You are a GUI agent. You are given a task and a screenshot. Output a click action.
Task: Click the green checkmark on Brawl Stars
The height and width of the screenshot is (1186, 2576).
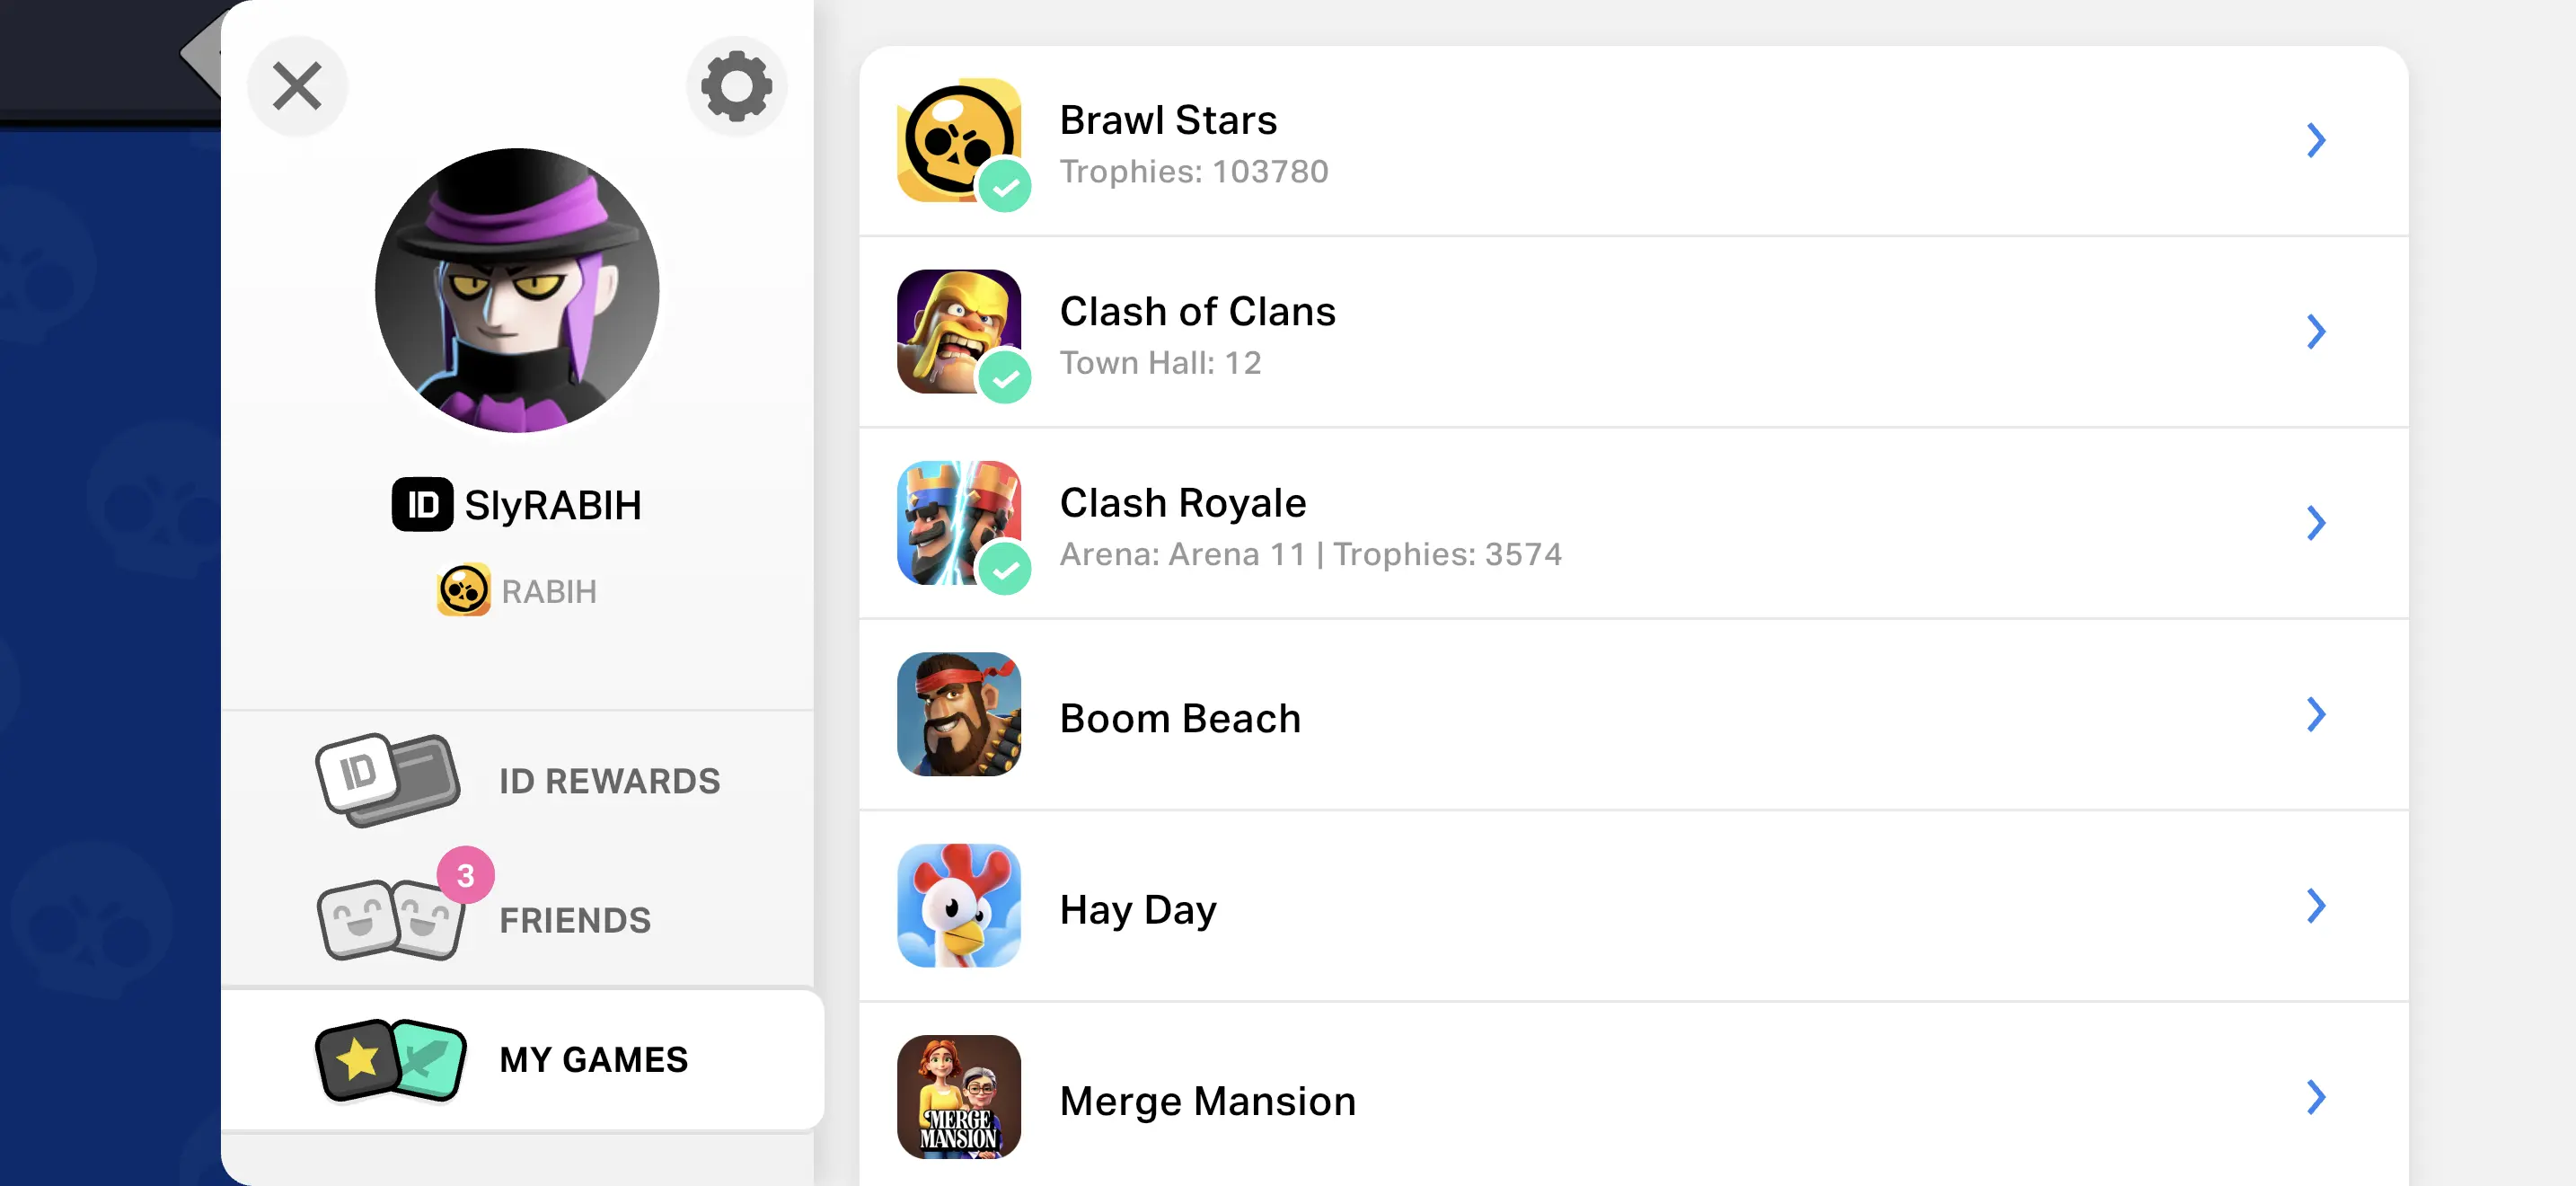1004,186
